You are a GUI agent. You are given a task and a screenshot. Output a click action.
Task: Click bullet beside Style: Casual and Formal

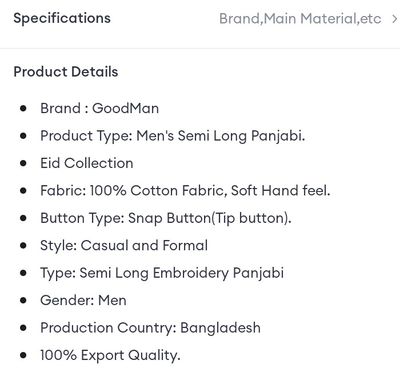pos(23,246)
